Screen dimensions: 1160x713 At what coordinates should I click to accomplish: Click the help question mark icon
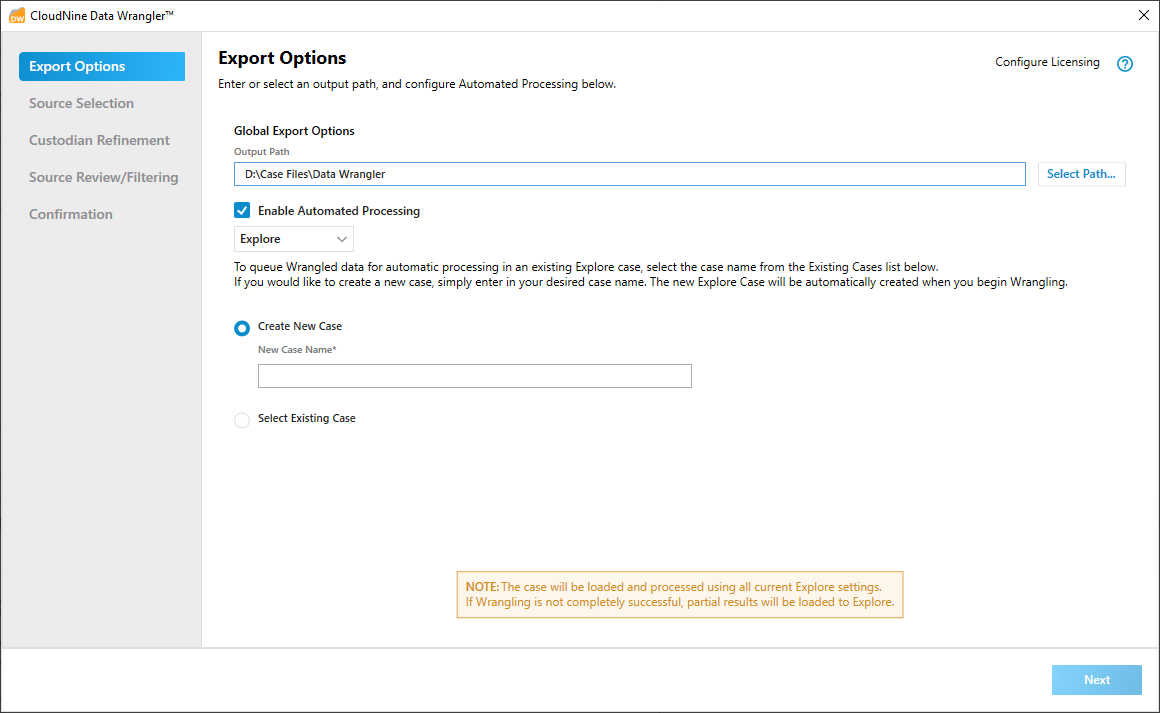[x=1124, y=64]
